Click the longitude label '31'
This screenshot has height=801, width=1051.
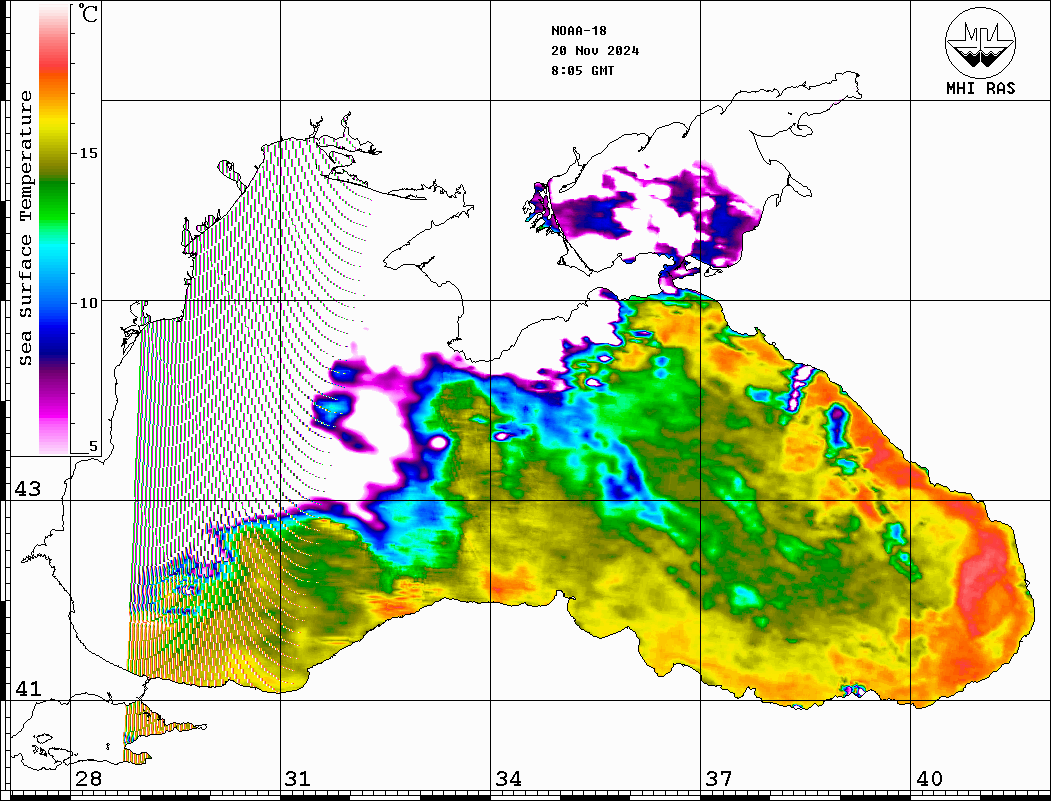pos(298,779)
